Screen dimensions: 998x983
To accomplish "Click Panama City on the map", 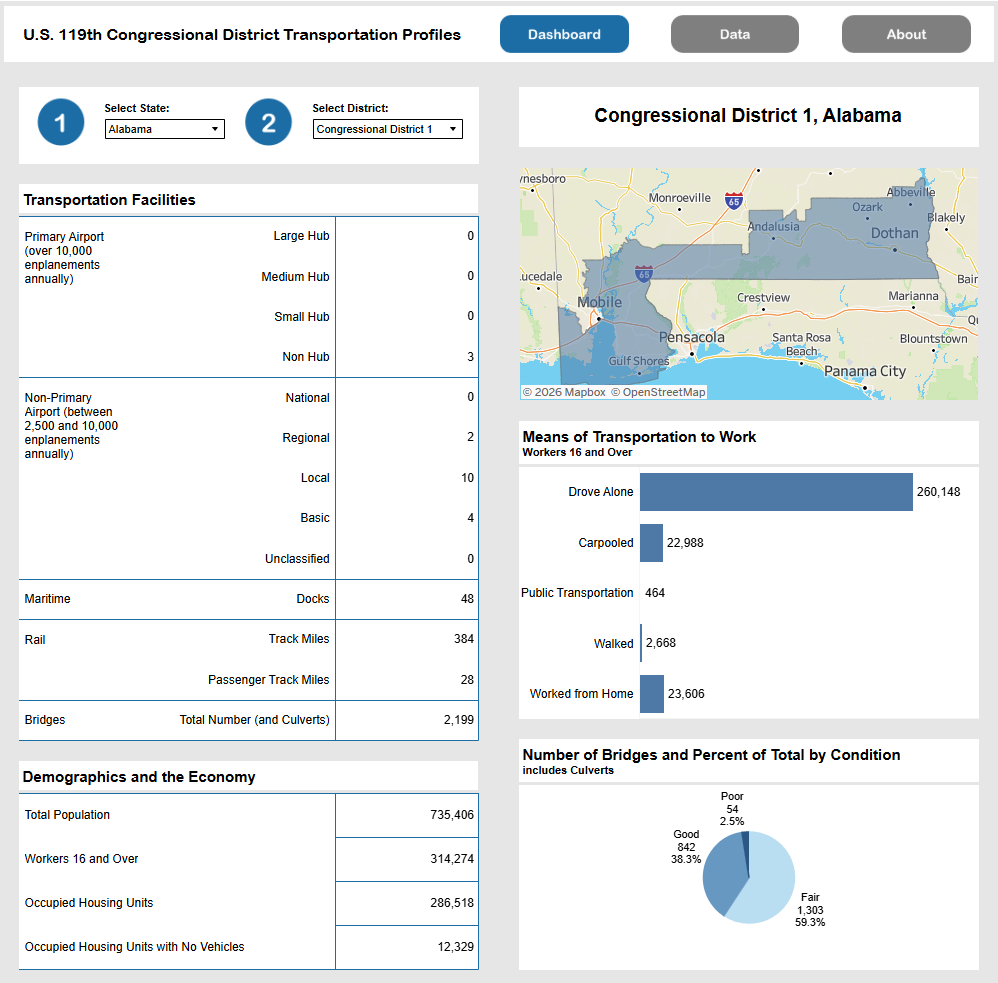I will (x=865, y=371).
